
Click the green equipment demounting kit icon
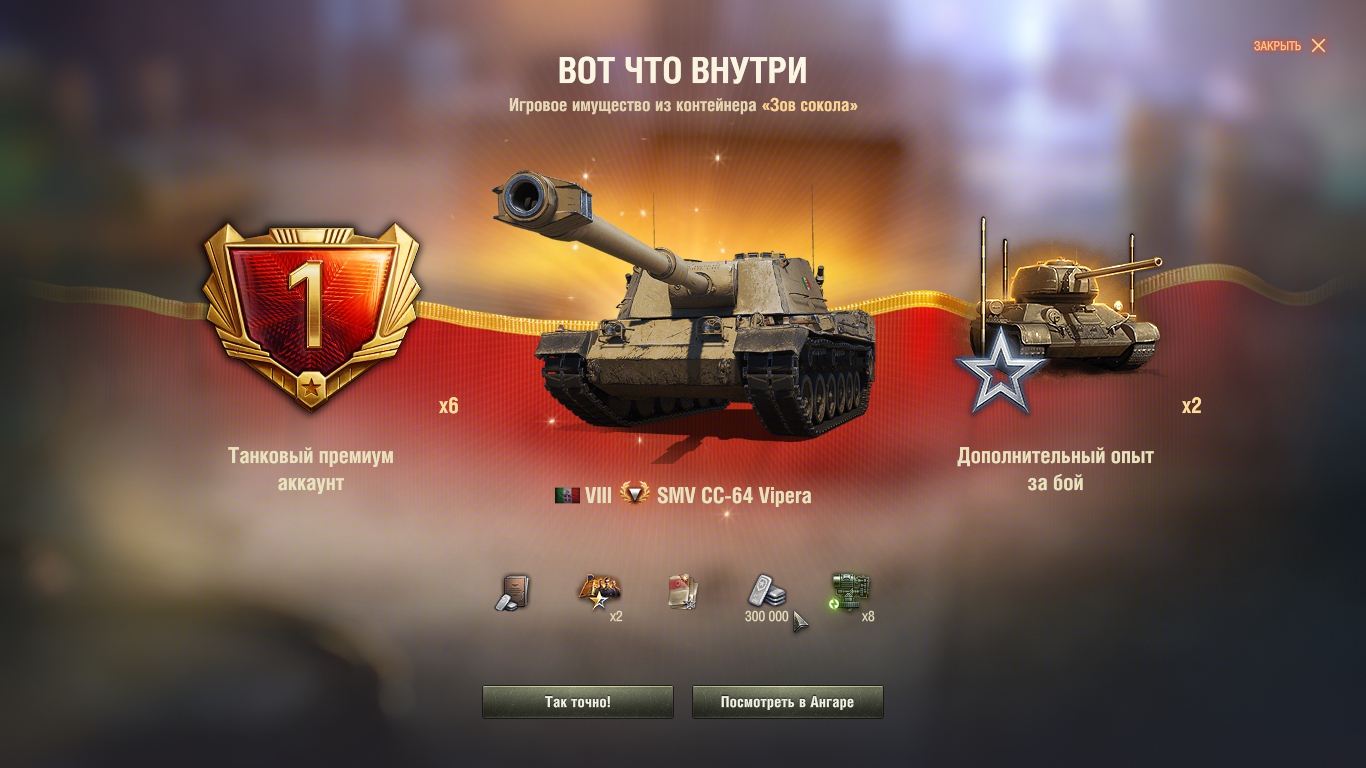point(850,593)
